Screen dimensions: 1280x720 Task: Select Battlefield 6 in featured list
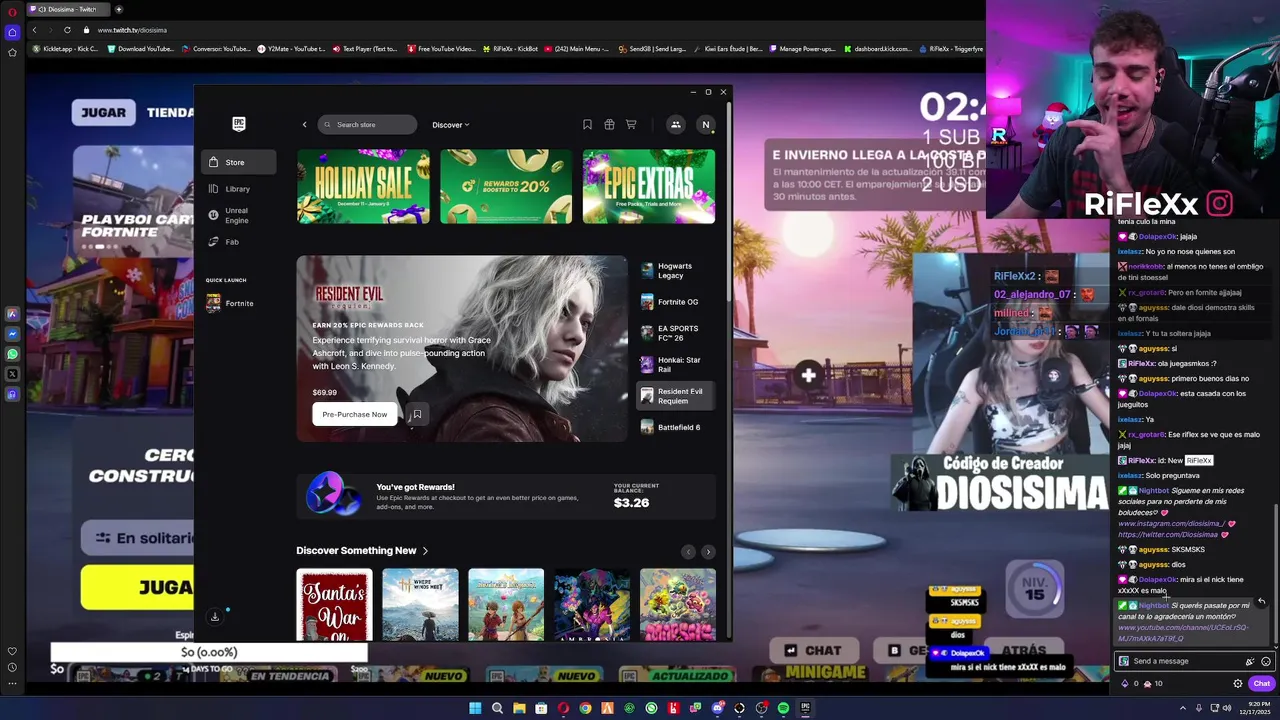(676, 427)
